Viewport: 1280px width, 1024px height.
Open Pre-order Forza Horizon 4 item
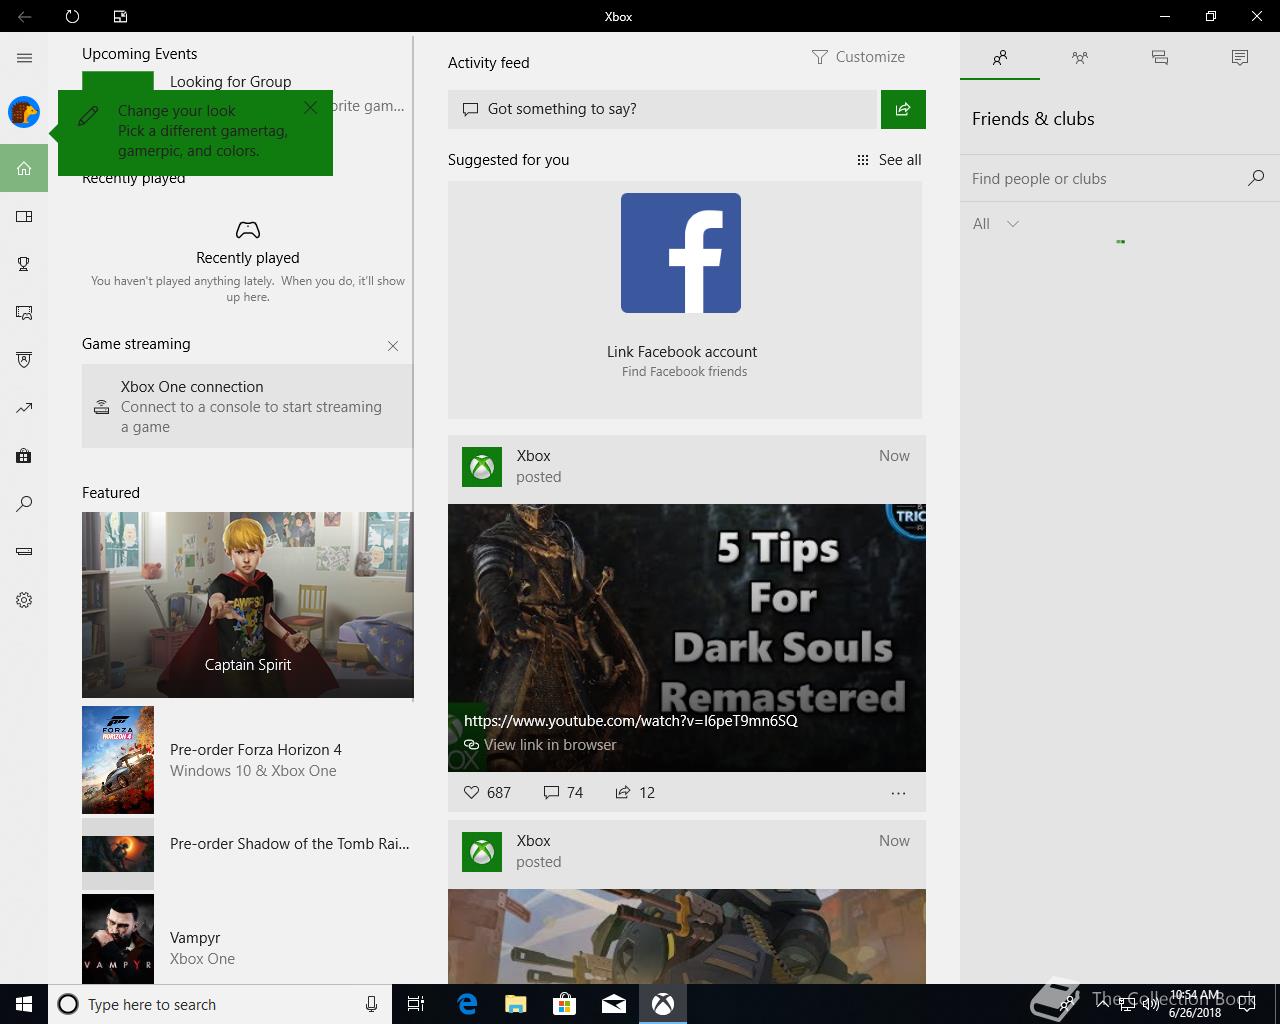[x=248, y=760]
